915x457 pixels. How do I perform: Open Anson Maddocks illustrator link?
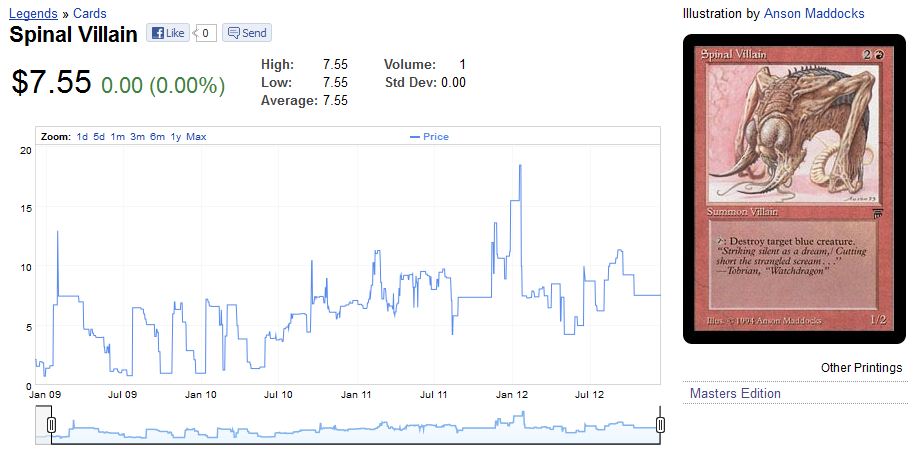[813, 13]
